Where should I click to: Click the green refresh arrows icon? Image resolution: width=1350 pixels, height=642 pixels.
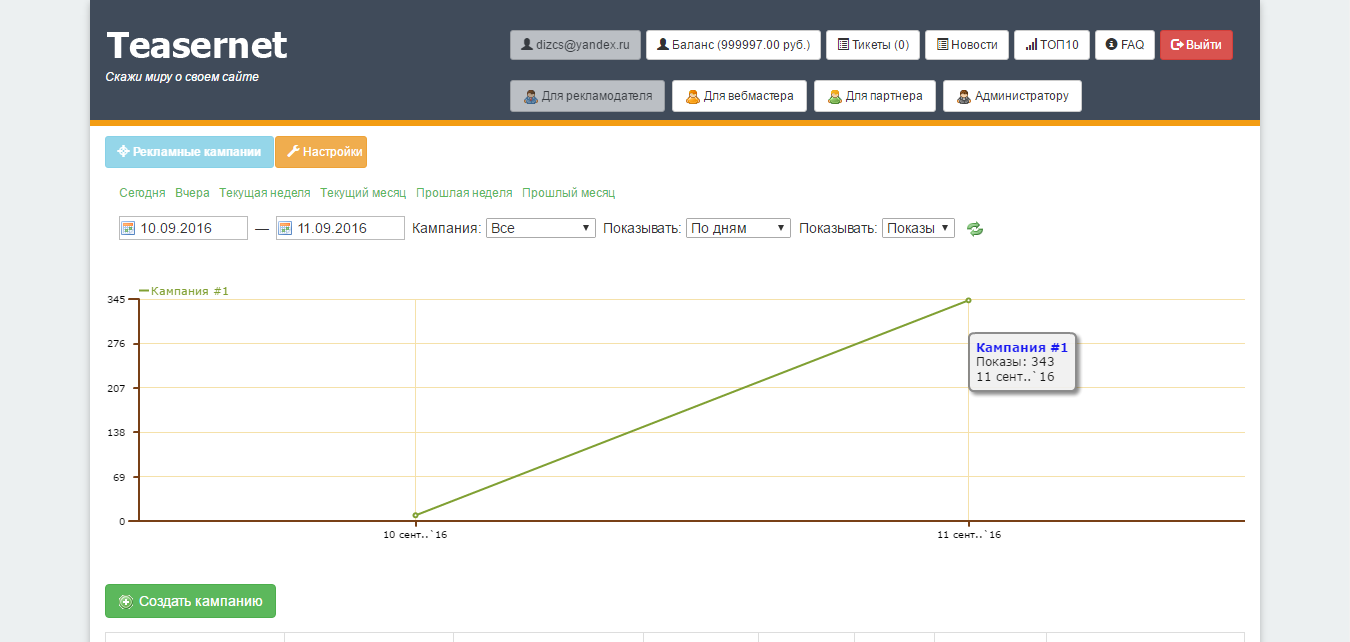(975, 229)
